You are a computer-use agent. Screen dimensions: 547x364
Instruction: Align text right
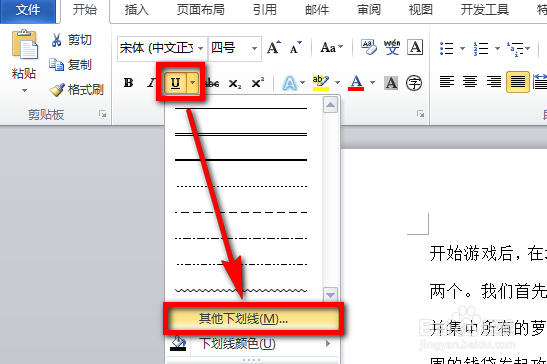(494, 82)
